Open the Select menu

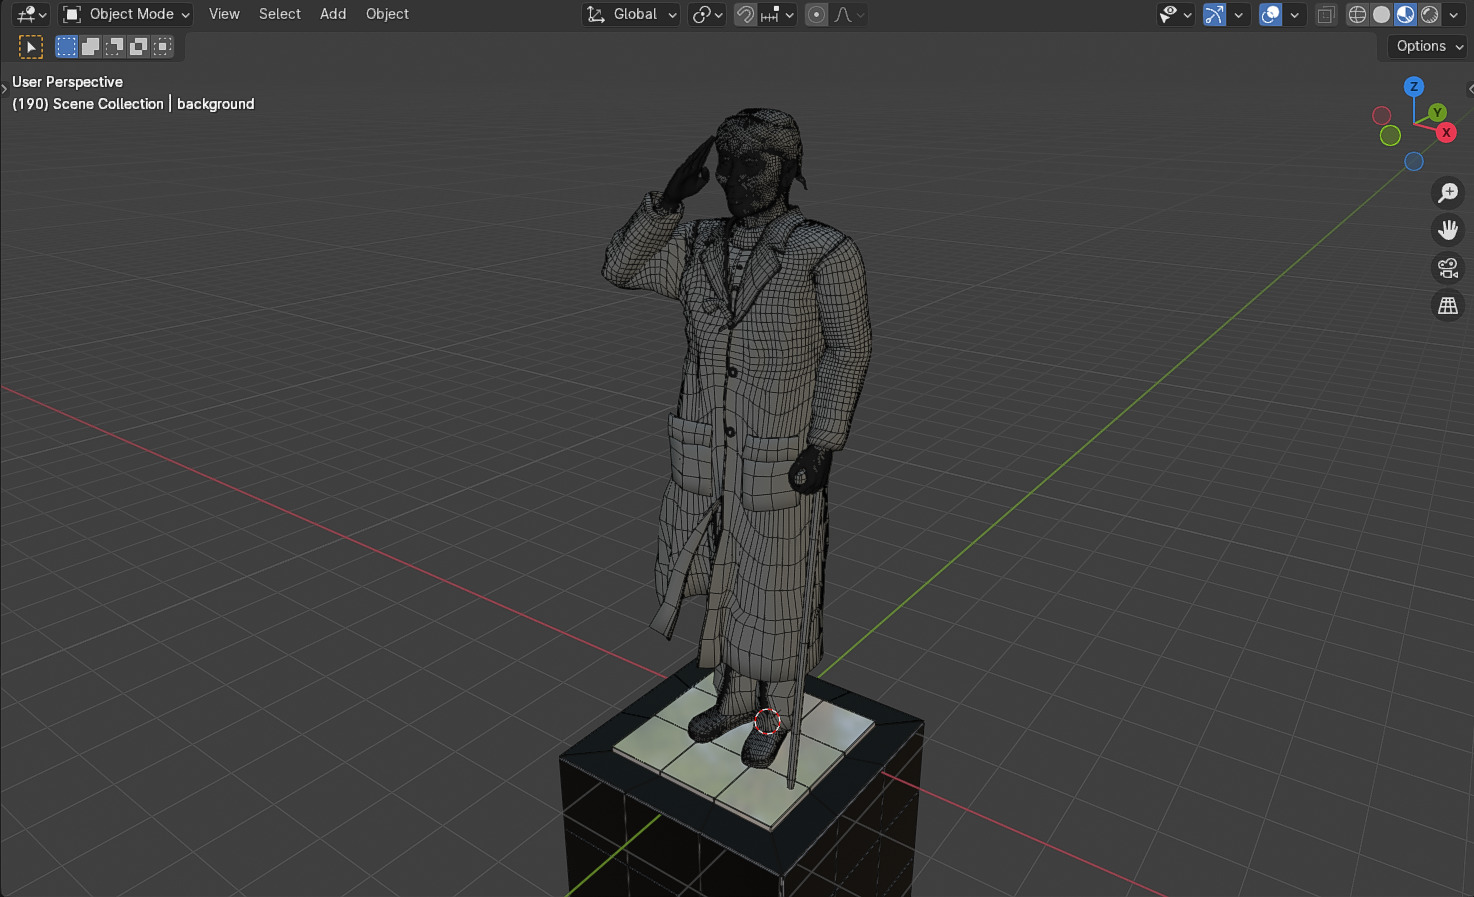coord(280,14)
